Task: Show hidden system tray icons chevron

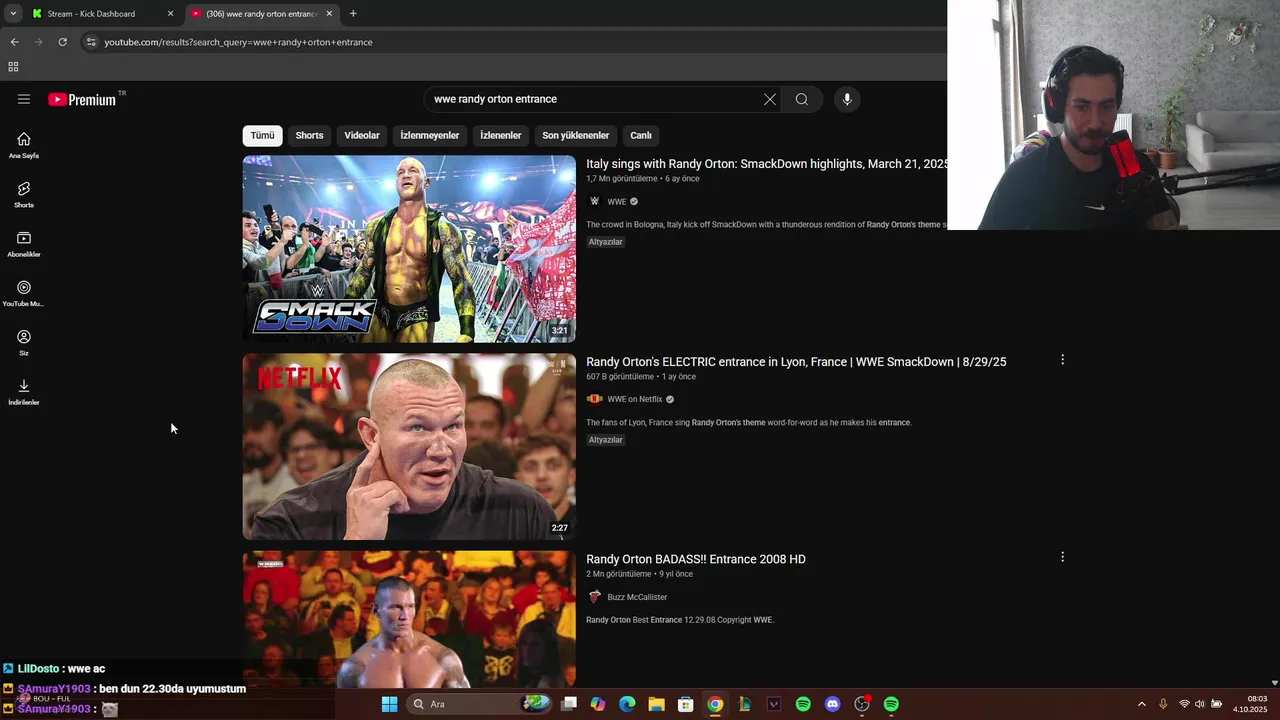Action: coord(1142,704)
